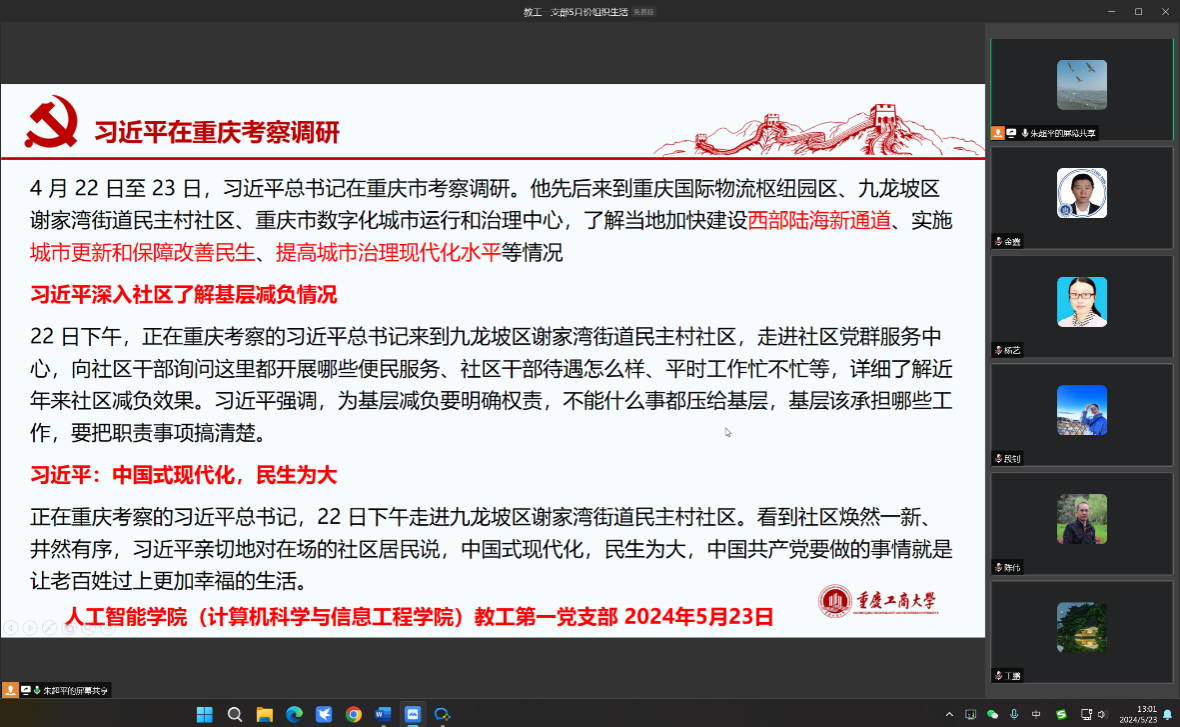The image size is (1180, 727).
Task: Open the see-all-slides icon in slideshow controls
Action: [x=69, y=628]
